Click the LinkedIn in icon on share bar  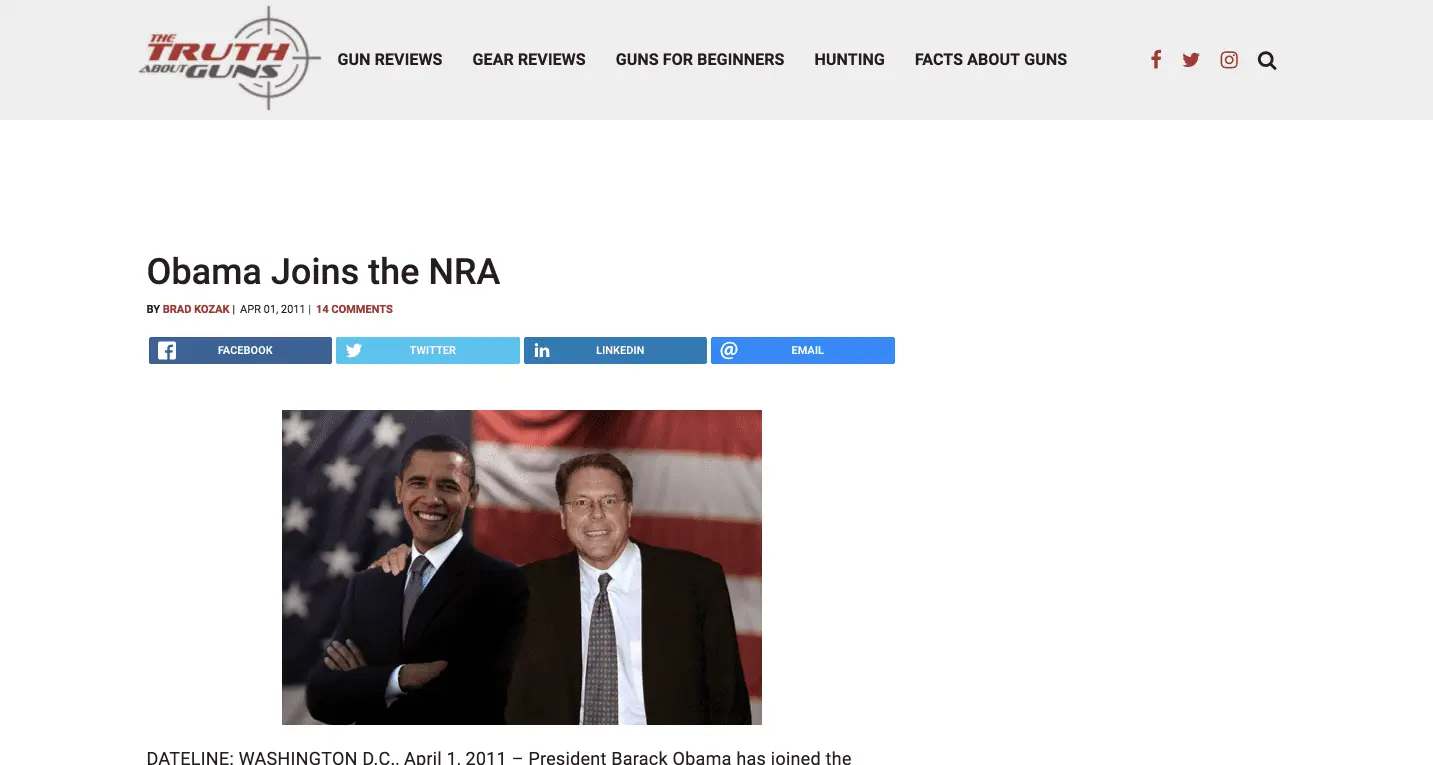tap(542, 350)
